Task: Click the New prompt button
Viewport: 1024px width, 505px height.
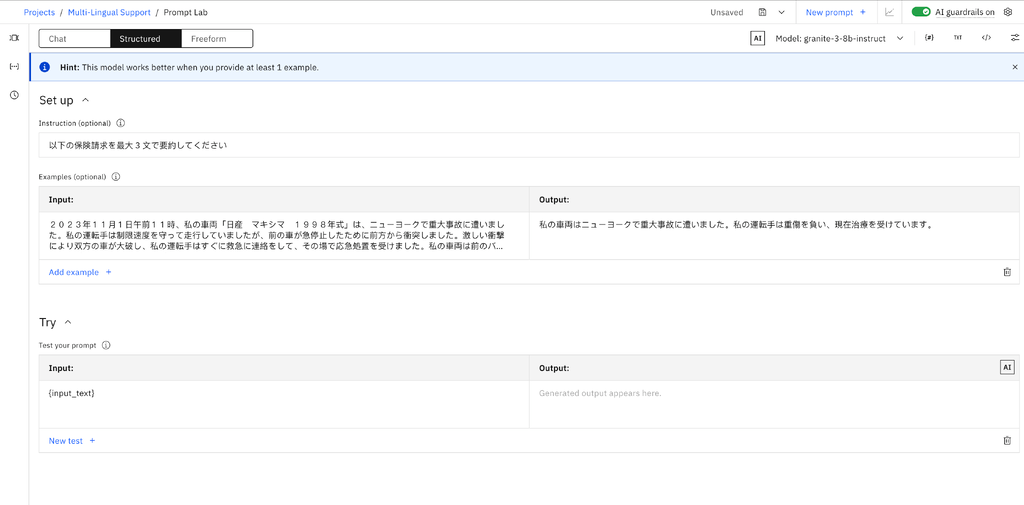Action: click(x=836, y=12)
